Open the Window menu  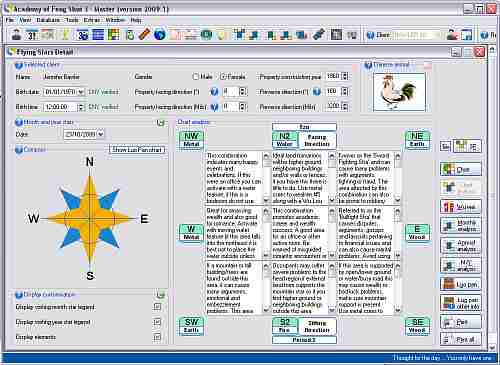click(115, 20)
